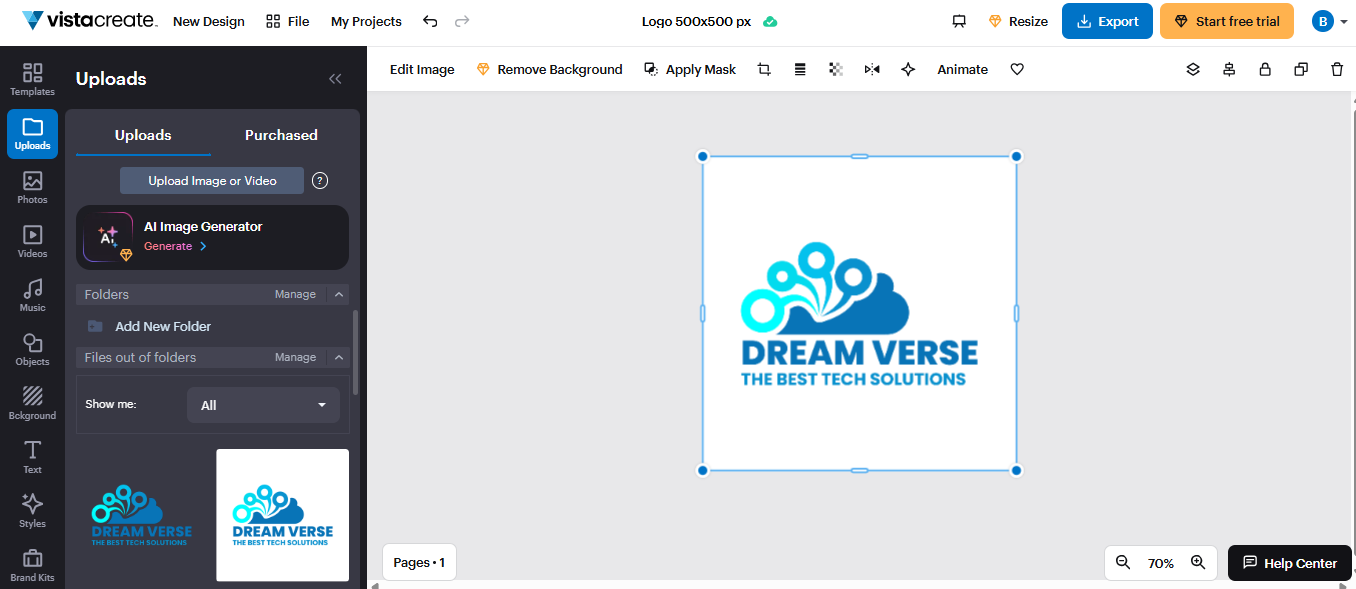The height and width of the screenshot is (589, 1356).
Task: Duplicate the selected element
Action: click(x=1301, y=69)
